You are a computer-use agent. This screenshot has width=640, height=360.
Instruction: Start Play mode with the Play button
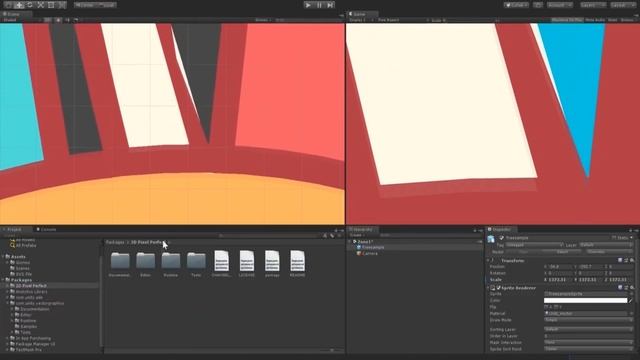coord(308,5)
